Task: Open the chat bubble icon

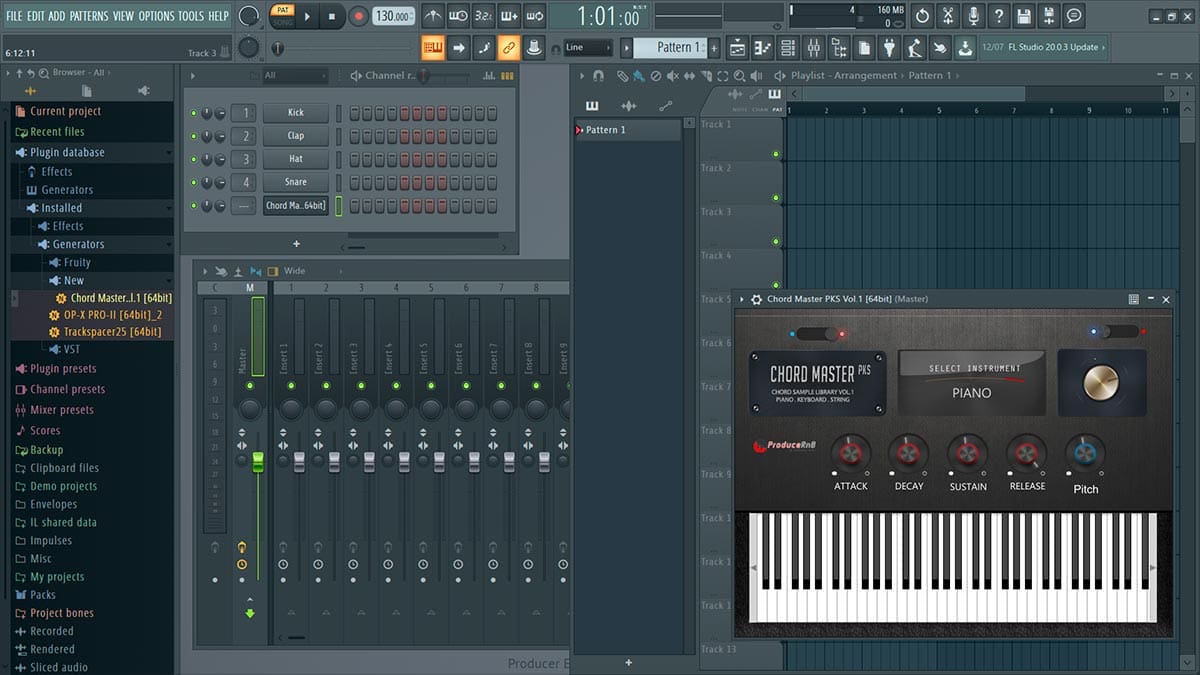Action: pos(1074,16)
